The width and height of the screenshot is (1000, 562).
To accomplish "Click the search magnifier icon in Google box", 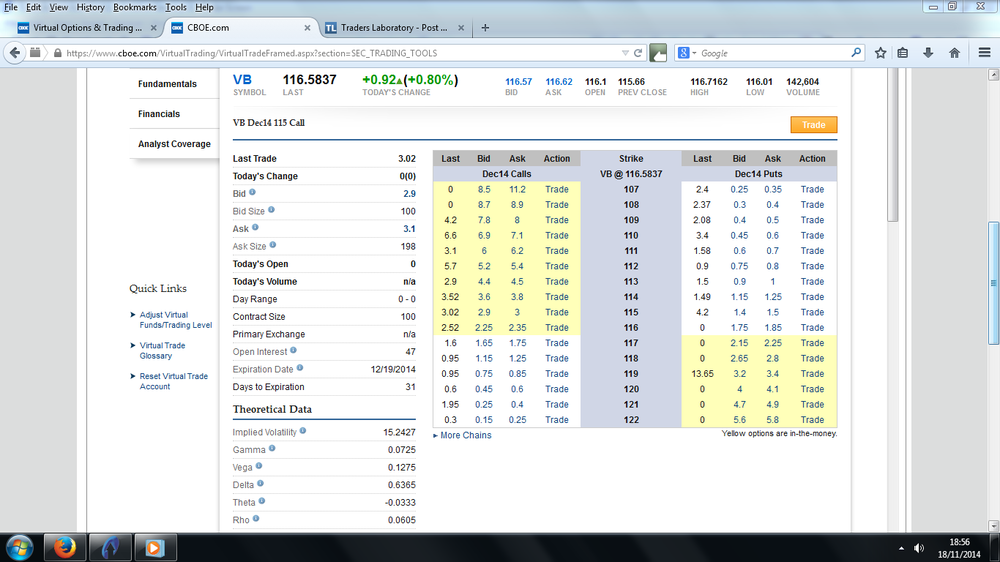I will click(856, 53).
